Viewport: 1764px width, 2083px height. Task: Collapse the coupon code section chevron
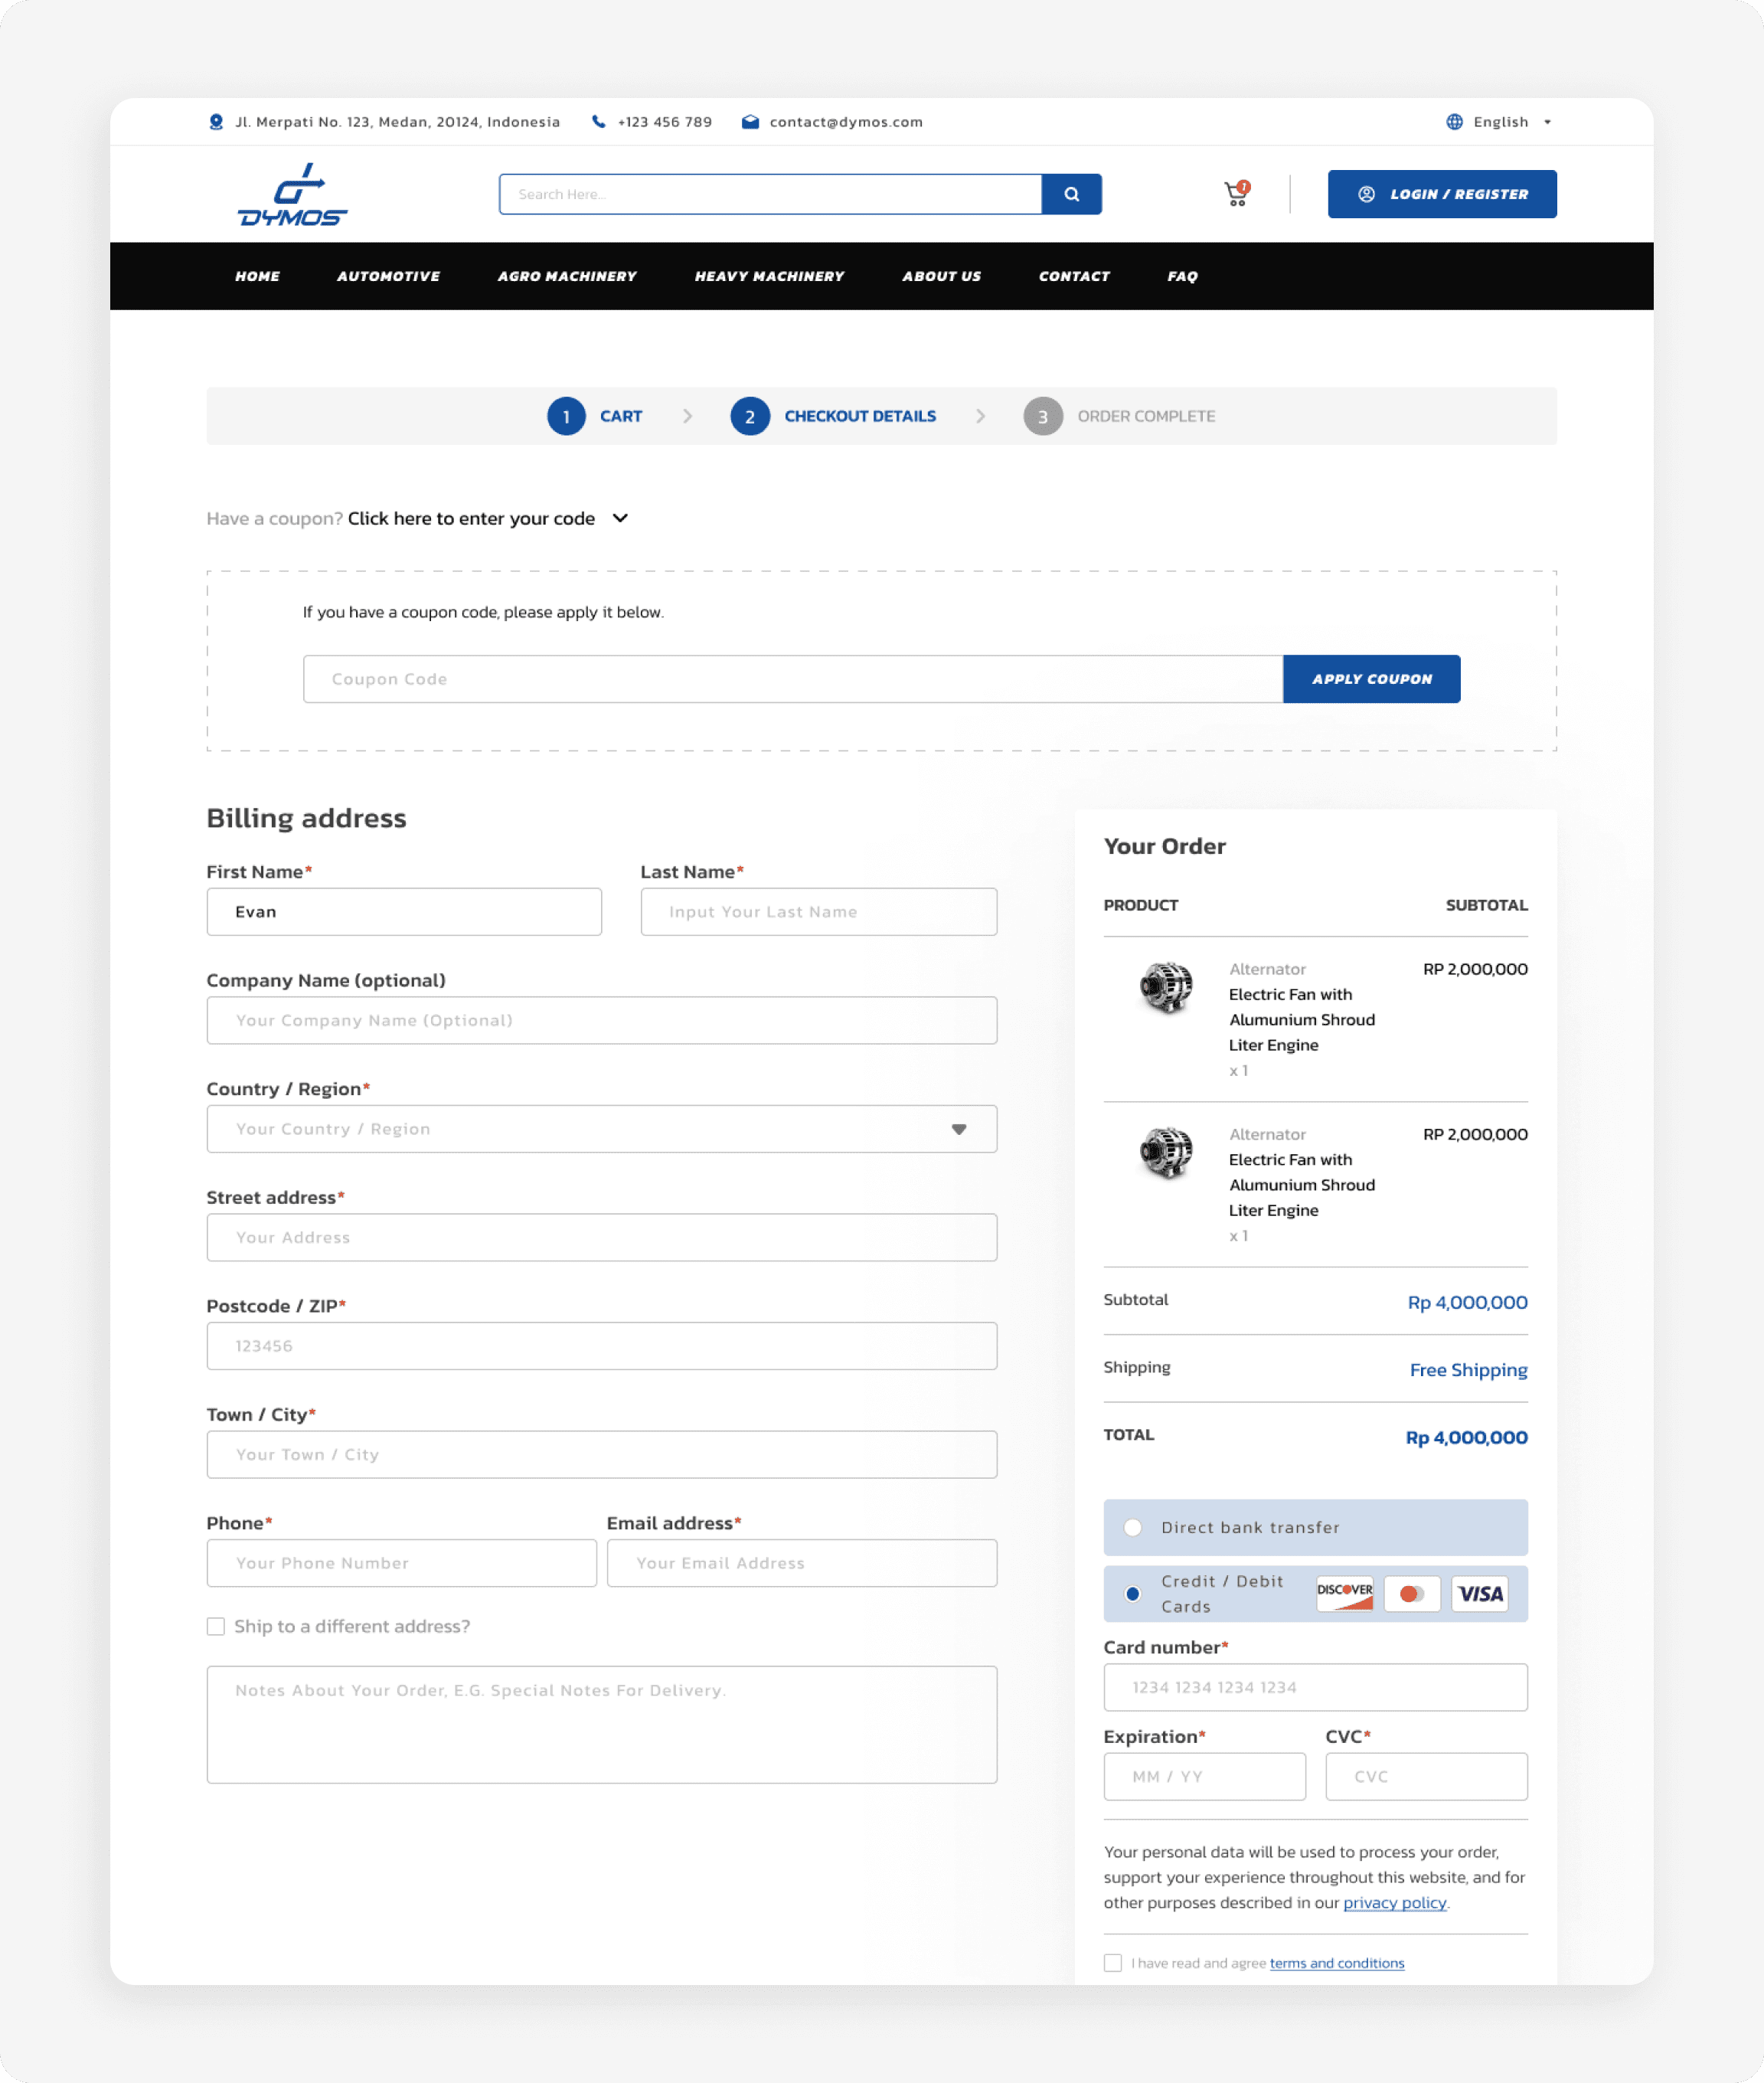620,518
